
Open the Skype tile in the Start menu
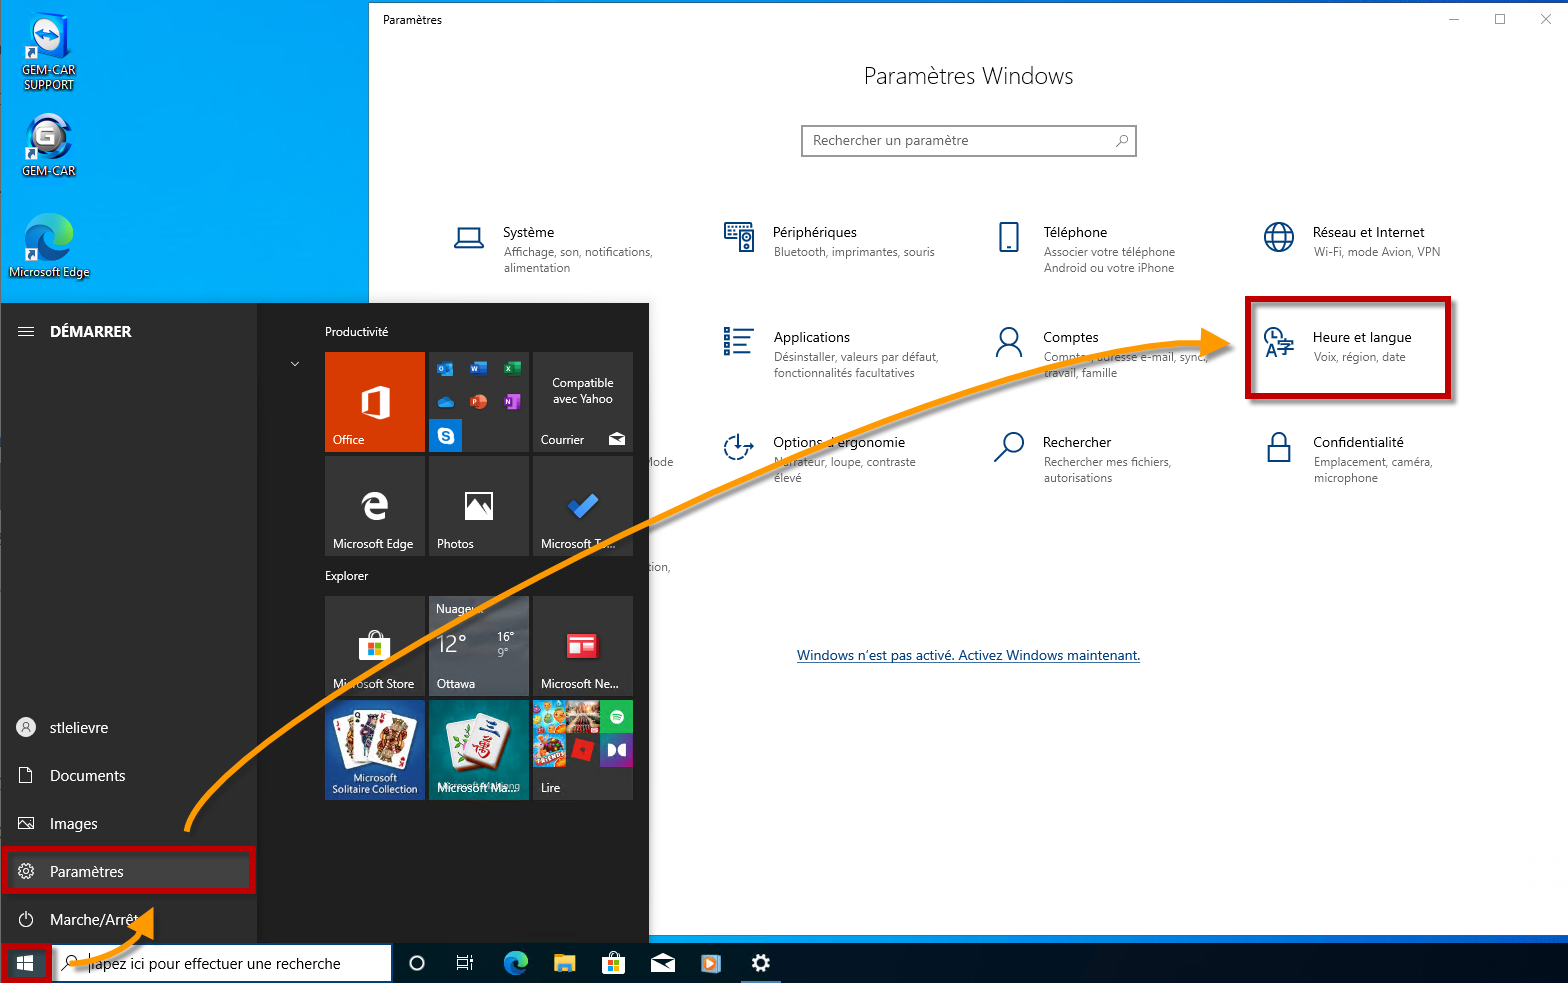[x=445, y=436]
